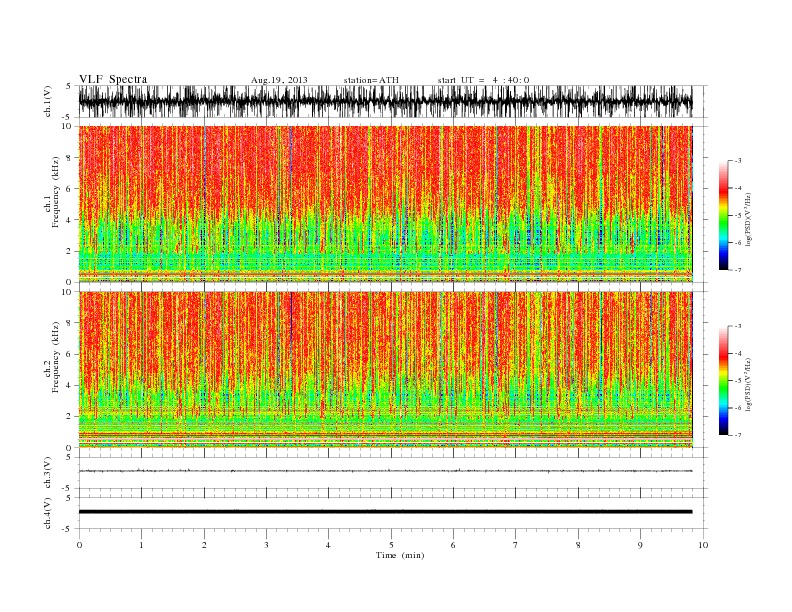792x612 pixels.
Task: Click the ch.1 voltage waveform trace
Action: pyautogui.click(x=385, y=101)
